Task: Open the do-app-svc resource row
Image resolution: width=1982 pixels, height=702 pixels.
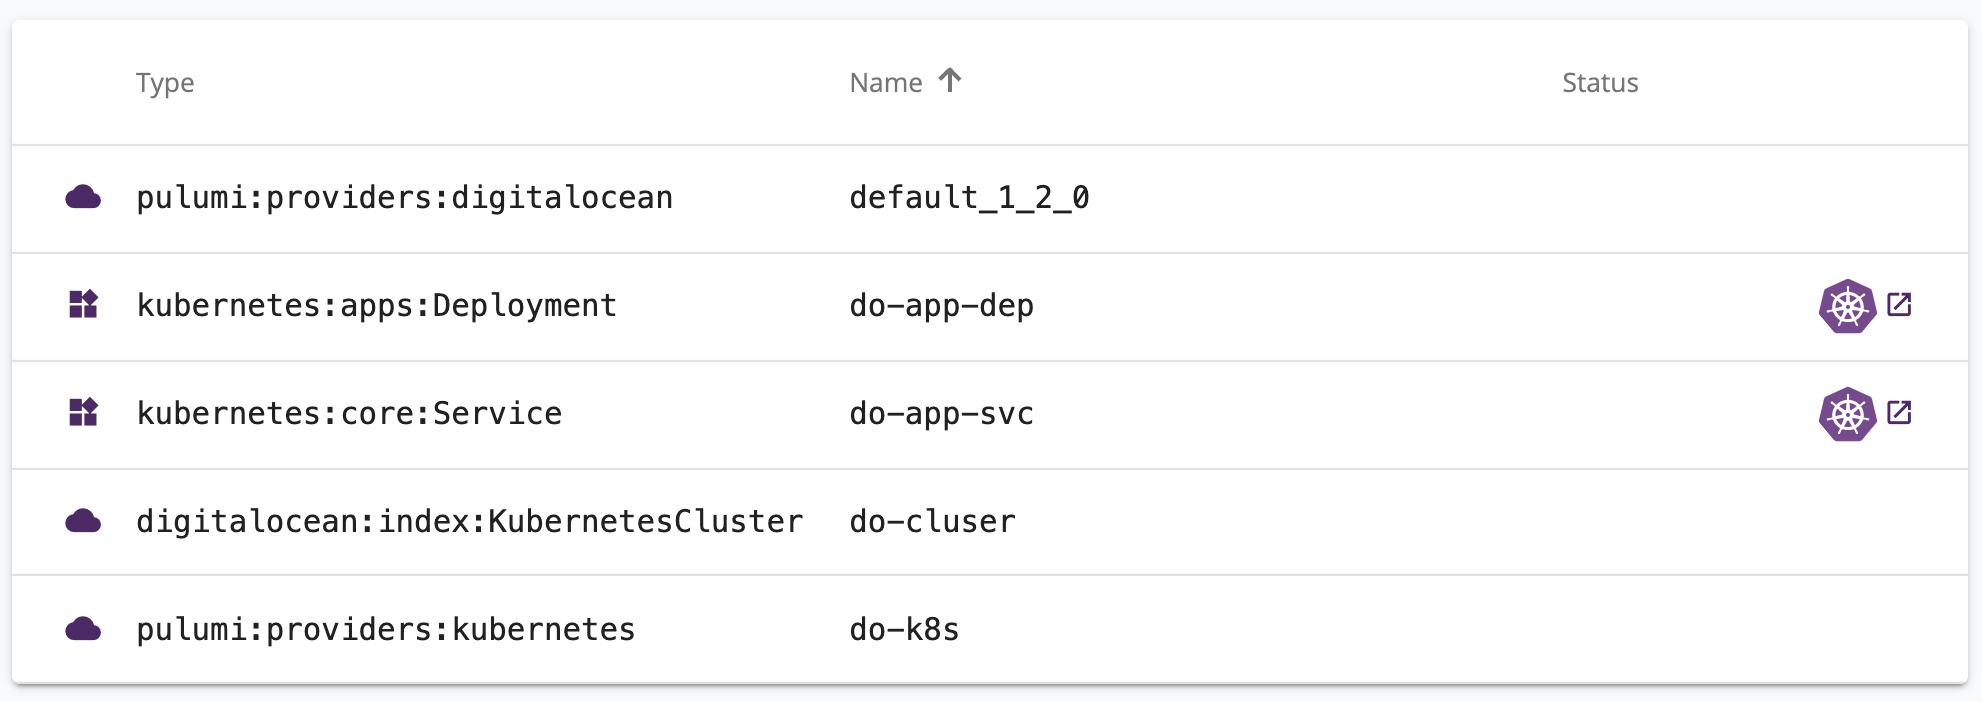Action: tap(940, 413)
